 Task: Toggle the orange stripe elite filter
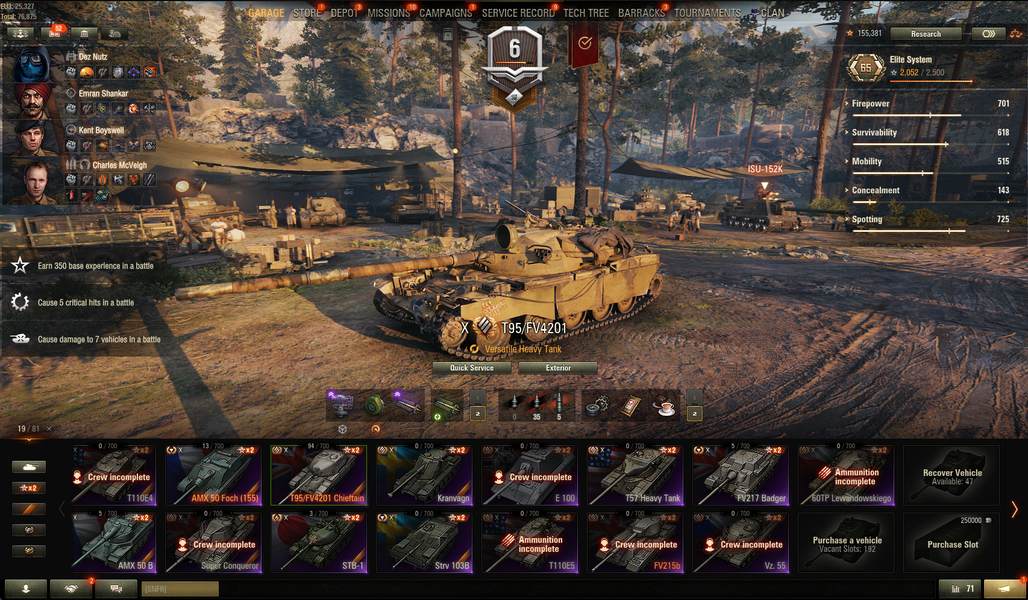[29, 509]
